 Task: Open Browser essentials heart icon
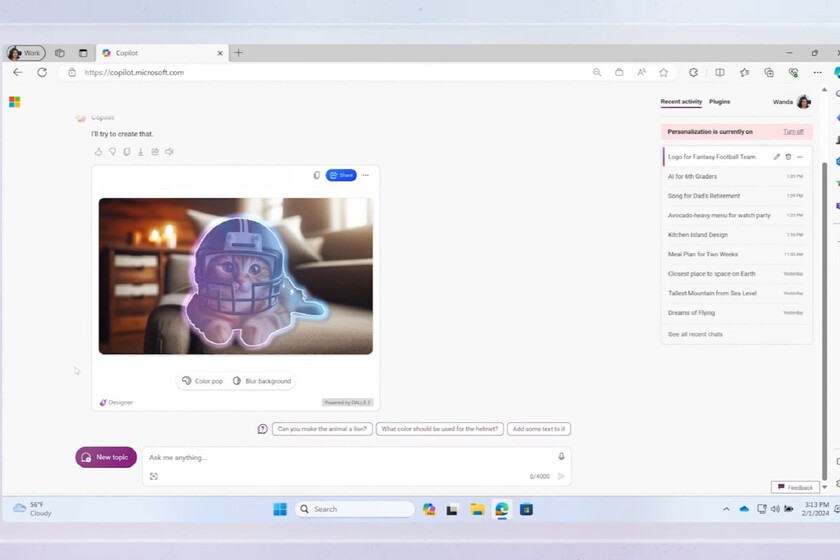(x=793, y=72)
